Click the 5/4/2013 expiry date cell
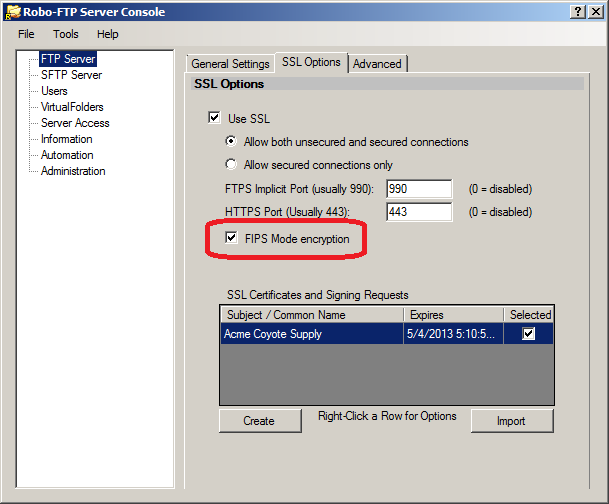The height and width of the screenshot is (504, 609). 453,334
